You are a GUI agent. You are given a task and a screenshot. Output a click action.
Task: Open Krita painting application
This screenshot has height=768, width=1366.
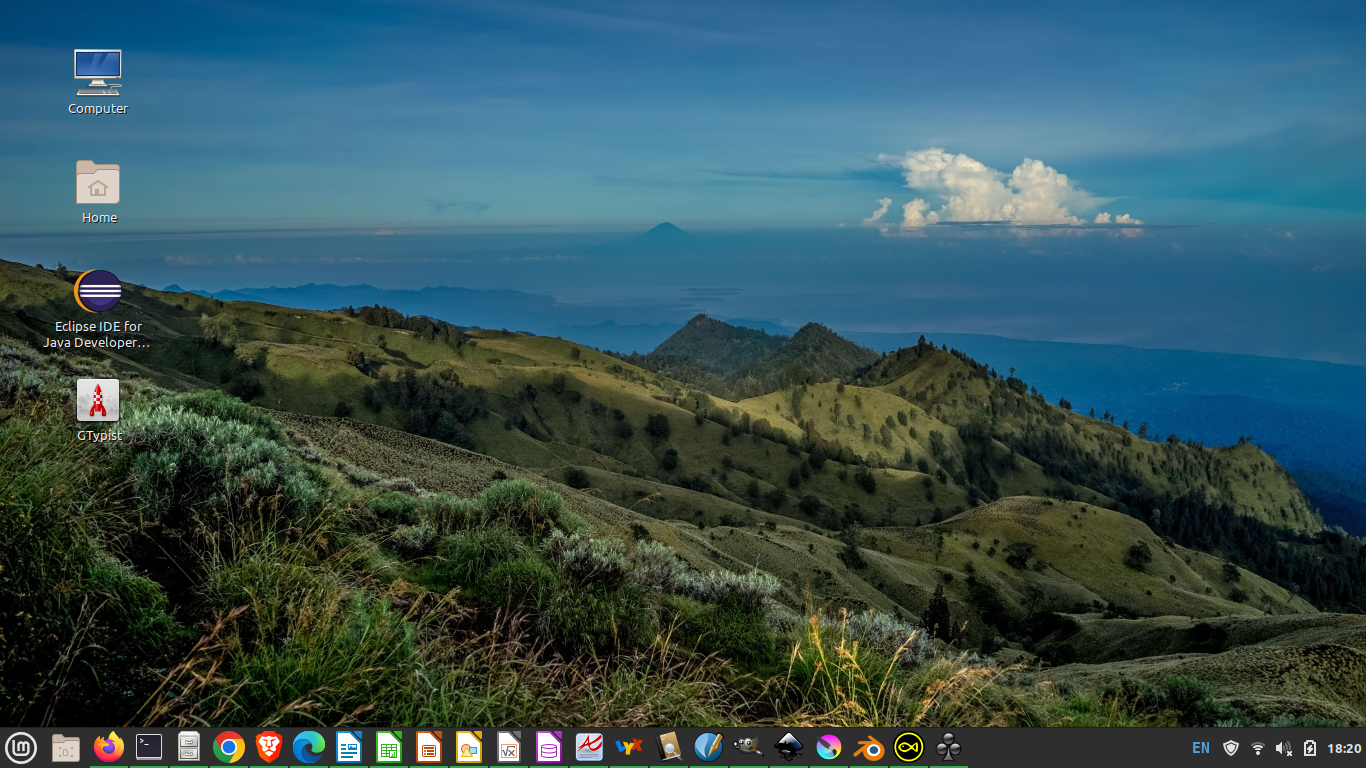pos(828,747)
